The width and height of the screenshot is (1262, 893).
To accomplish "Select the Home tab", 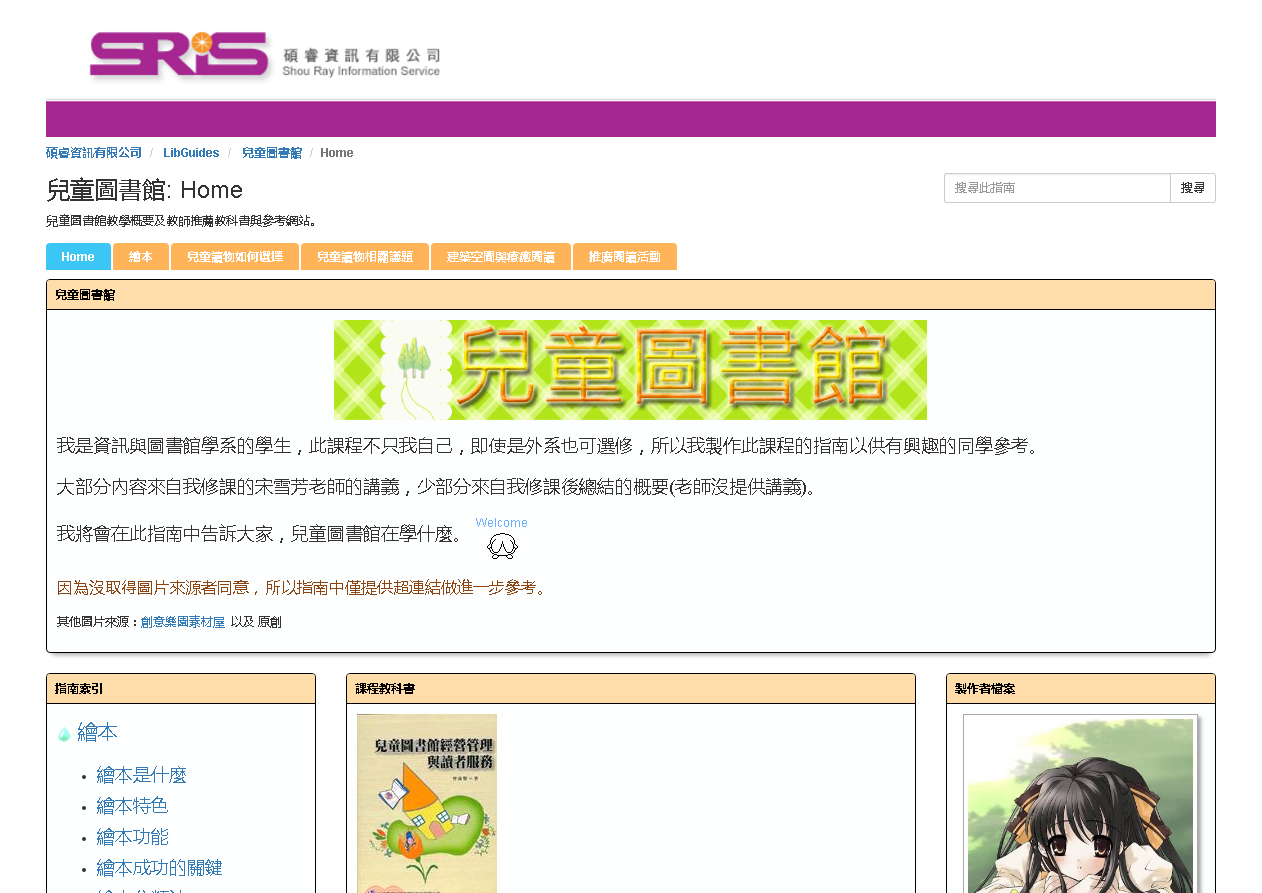I will click(78, 256).
